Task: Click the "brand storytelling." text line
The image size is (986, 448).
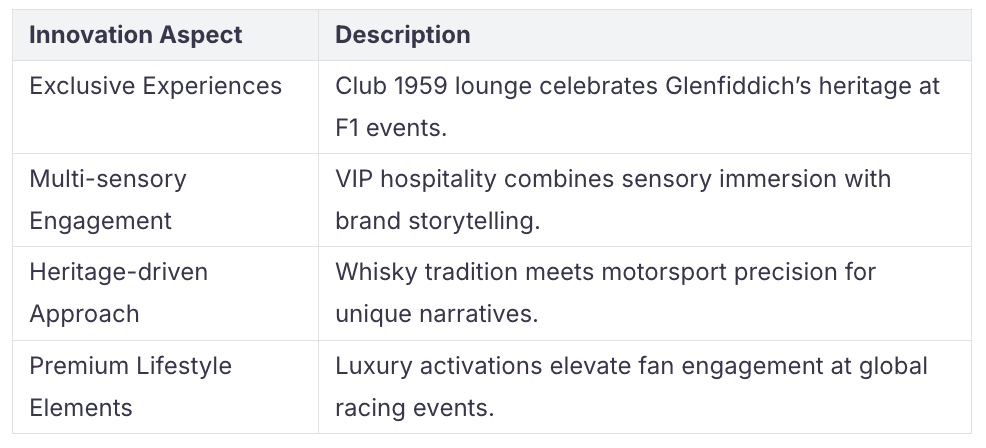Action: pos(437,220)
